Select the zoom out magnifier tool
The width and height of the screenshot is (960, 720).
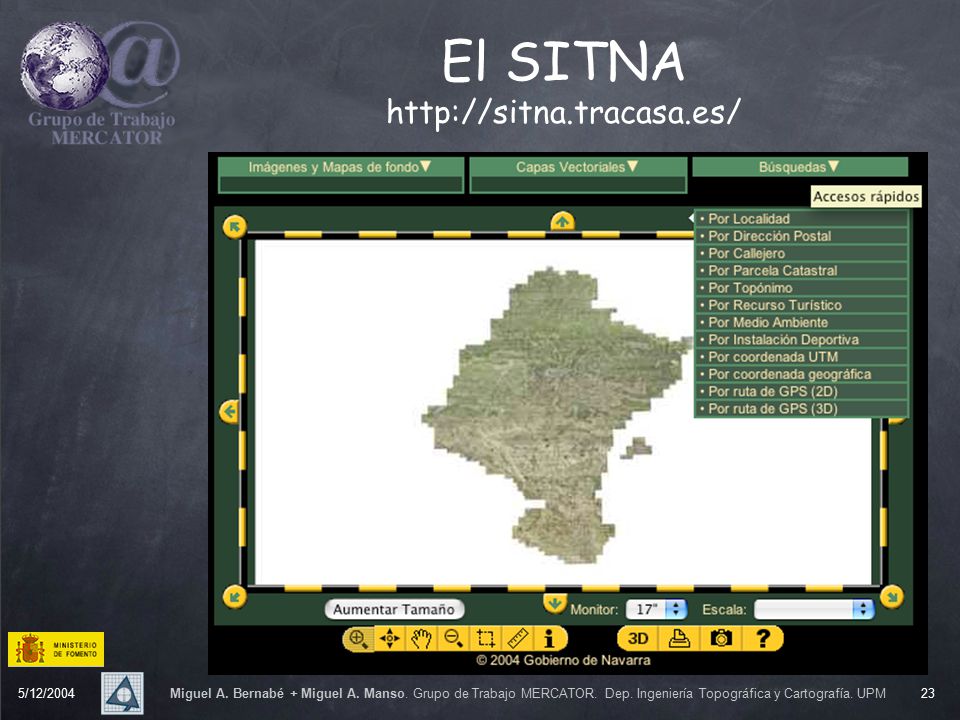point(454,639)
